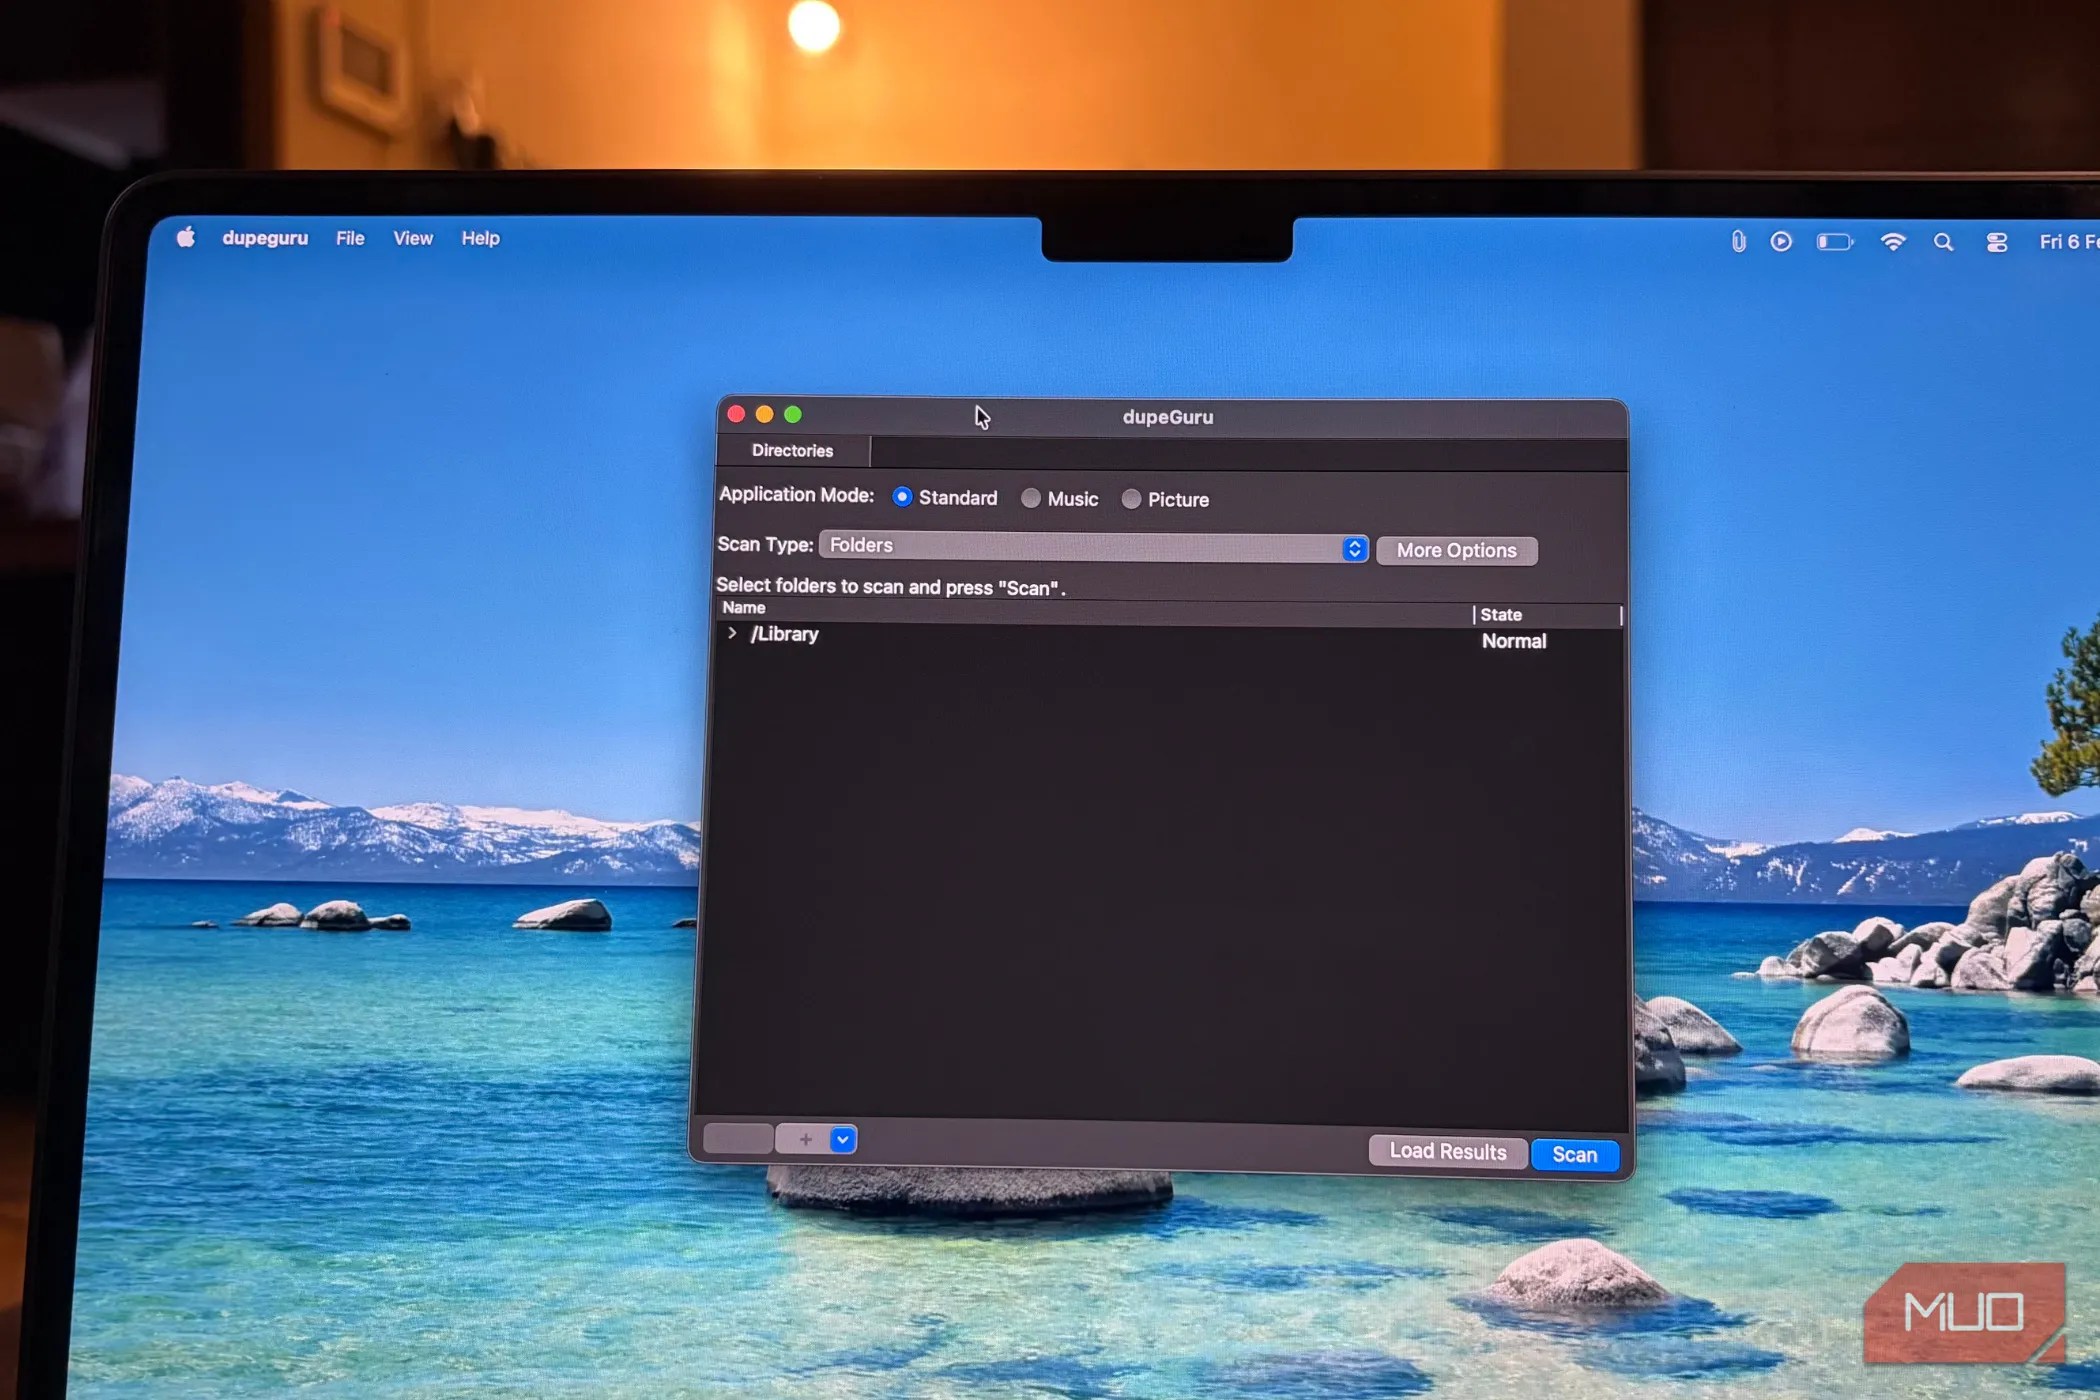Screen dimensions: 2100x1400
Task: Click the playback icon in the menu bar
Action: pyautogui.click(x=1782, y=241)
